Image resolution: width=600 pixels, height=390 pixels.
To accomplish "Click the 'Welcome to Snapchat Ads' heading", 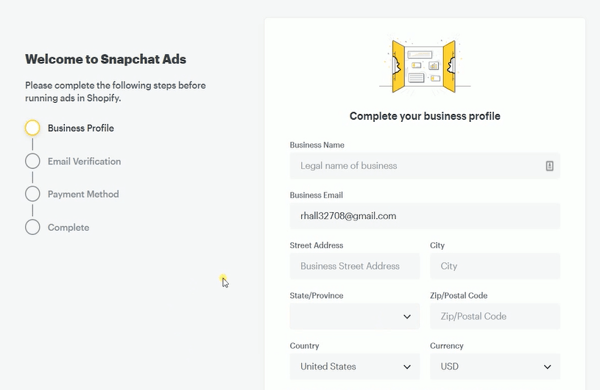I will [x=106, y=59].
